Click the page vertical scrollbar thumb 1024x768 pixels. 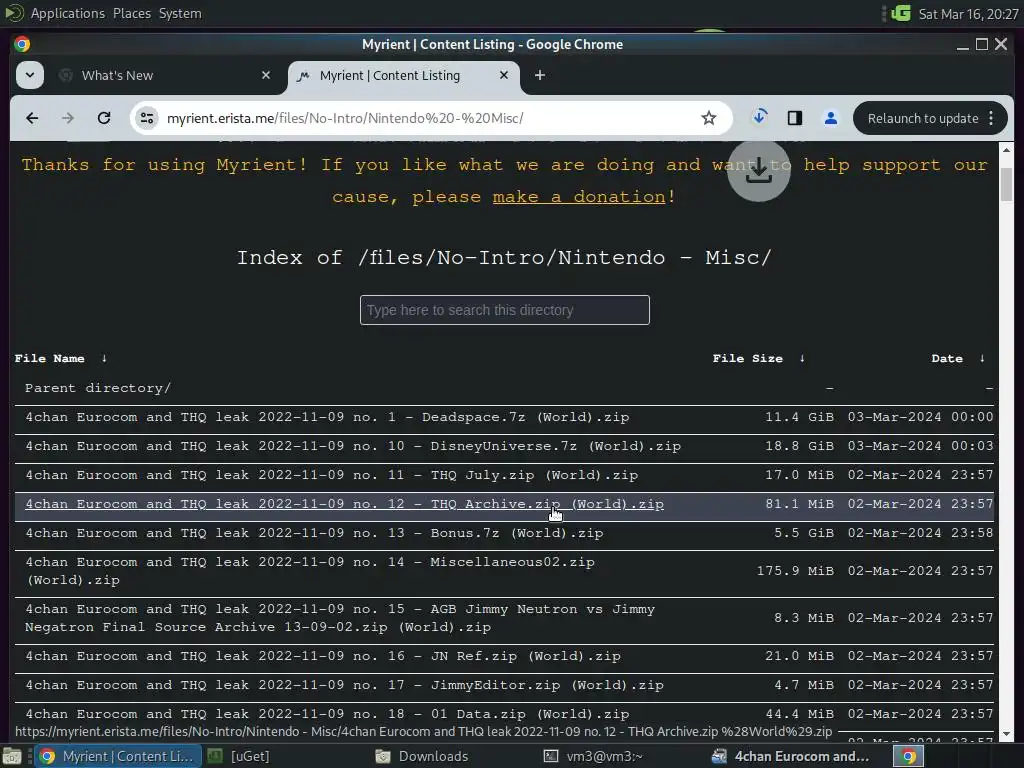tap(1006, 185)
